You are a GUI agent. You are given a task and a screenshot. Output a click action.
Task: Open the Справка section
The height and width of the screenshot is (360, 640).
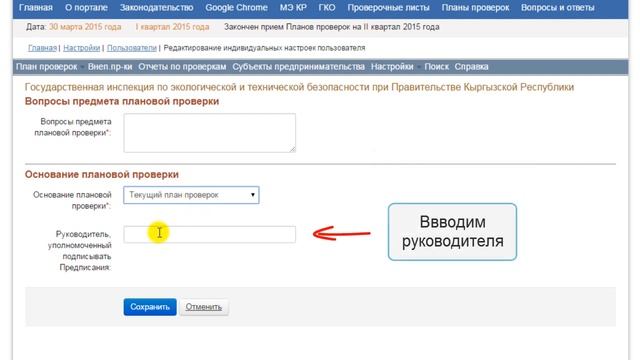pyautogui.click(x=471, y=67)
